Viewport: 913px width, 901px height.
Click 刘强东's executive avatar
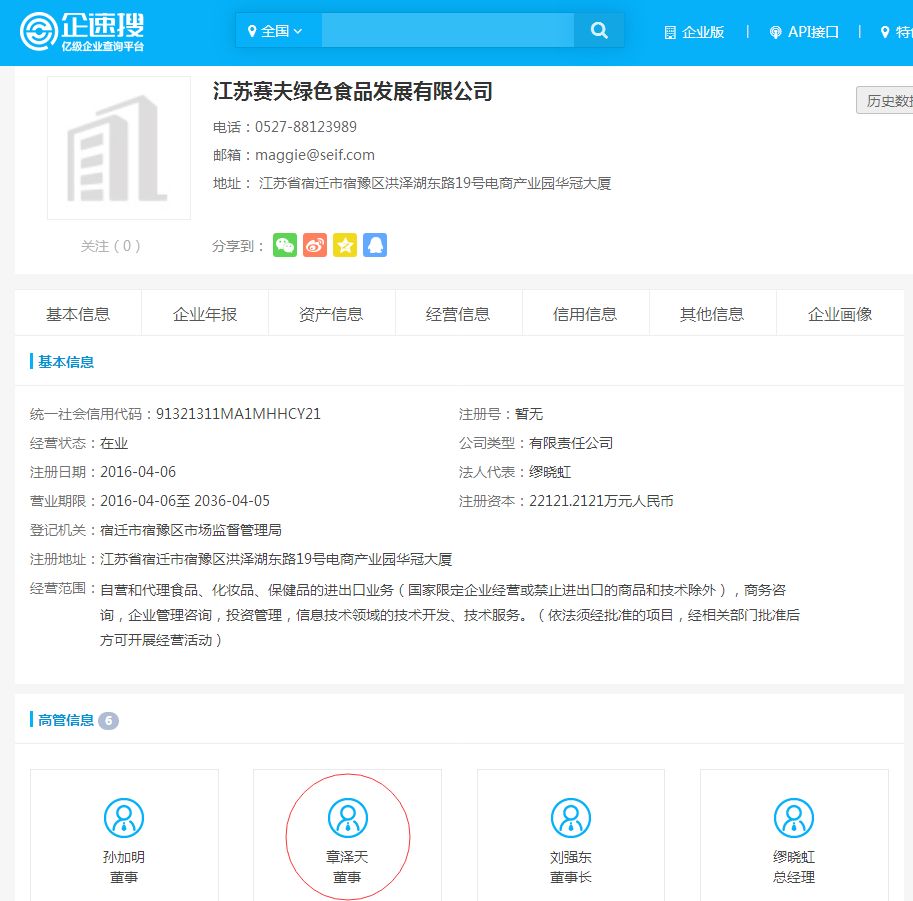click(571, 817)
